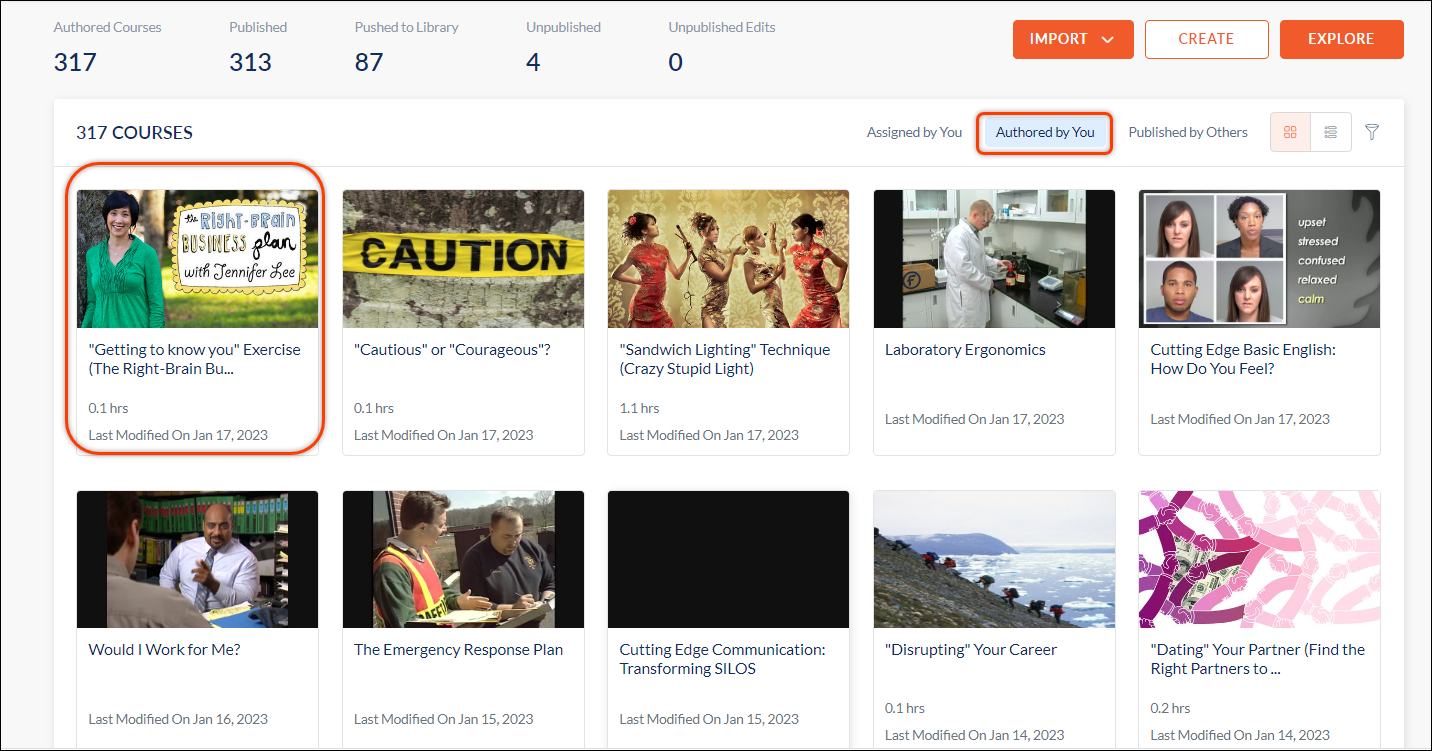
Task: Switch to list view icon
Action: coord(1330,132)
